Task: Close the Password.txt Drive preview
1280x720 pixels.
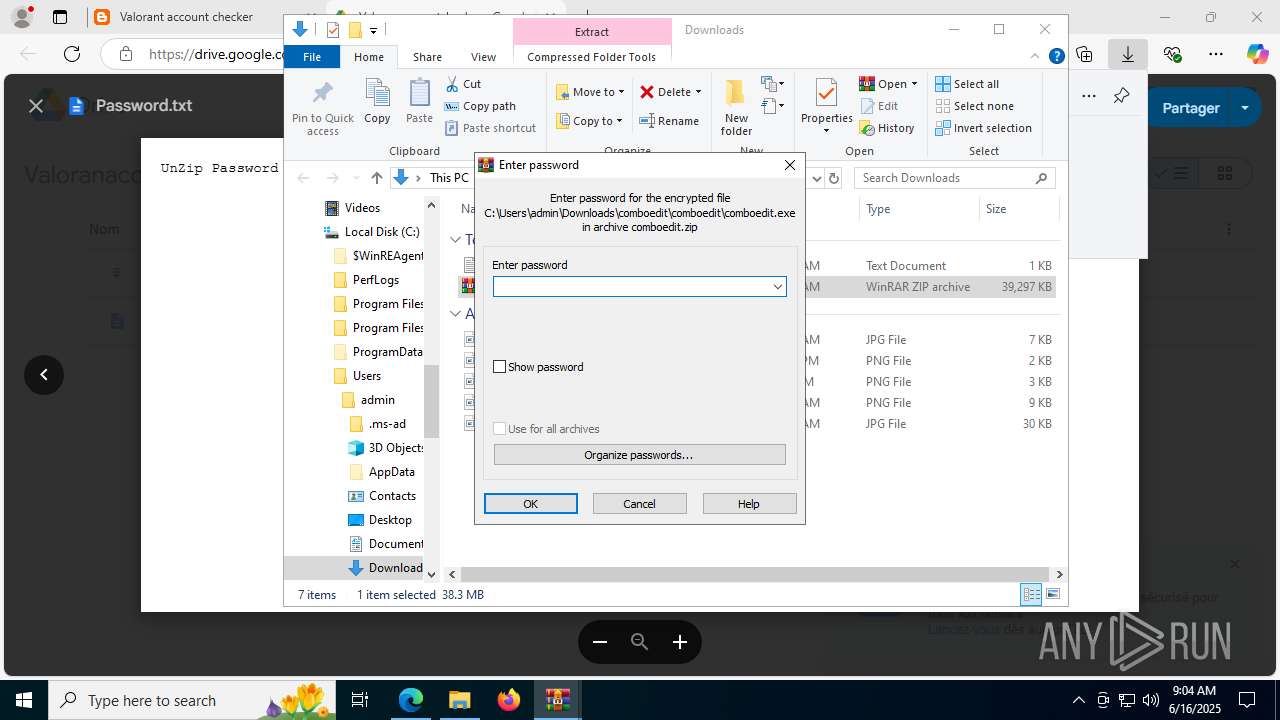Action: point(36,105)
